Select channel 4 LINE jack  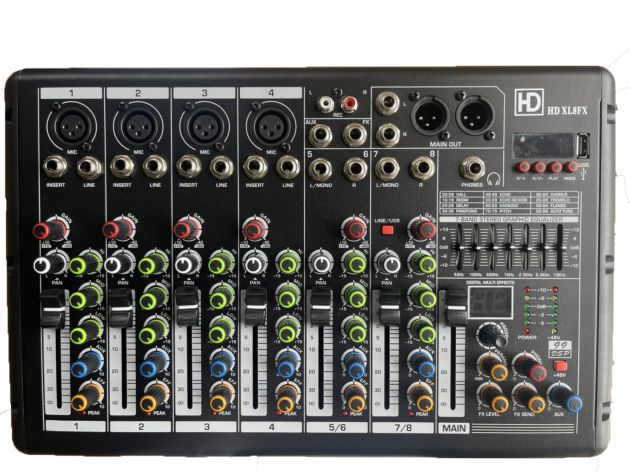288,168
